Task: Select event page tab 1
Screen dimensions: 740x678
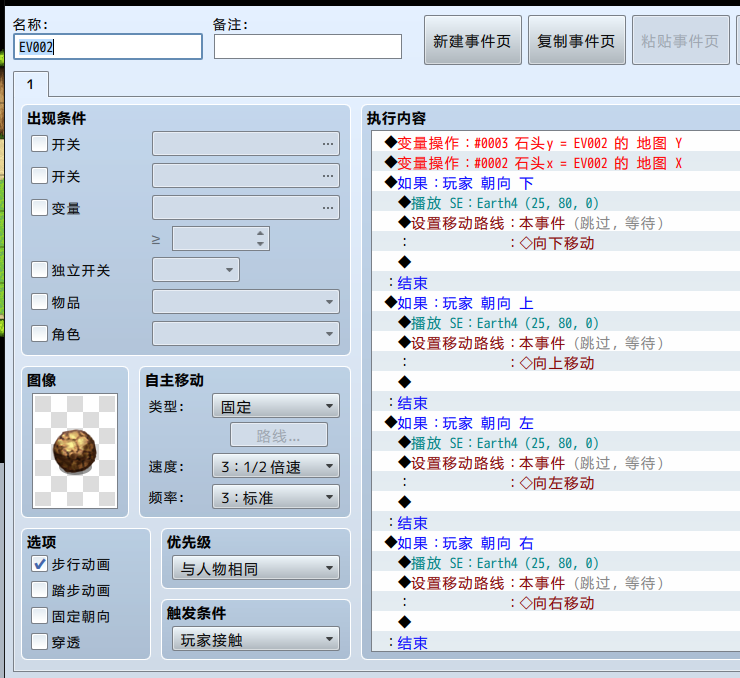Action: [31, 84]
